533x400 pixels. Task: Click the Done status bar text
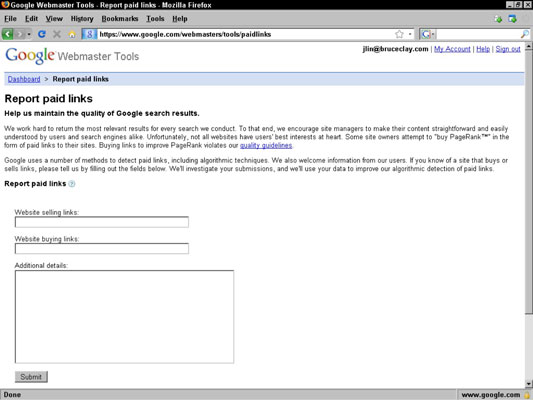pyautogui.click(x=12, y=395)
